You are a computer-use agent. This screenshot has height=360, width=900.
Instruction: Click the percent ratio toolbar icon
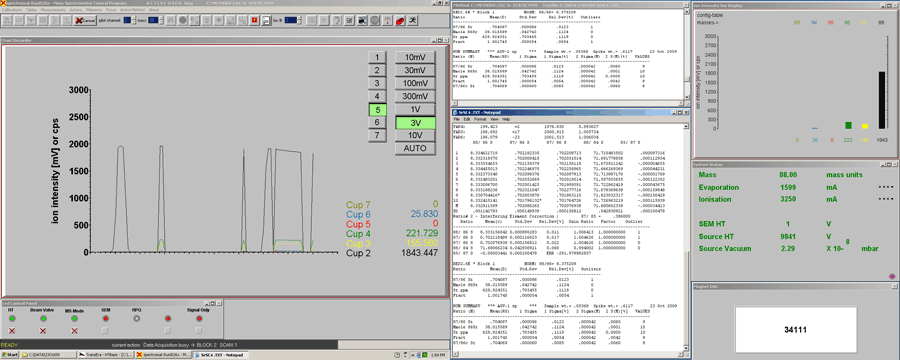point(195,20)
